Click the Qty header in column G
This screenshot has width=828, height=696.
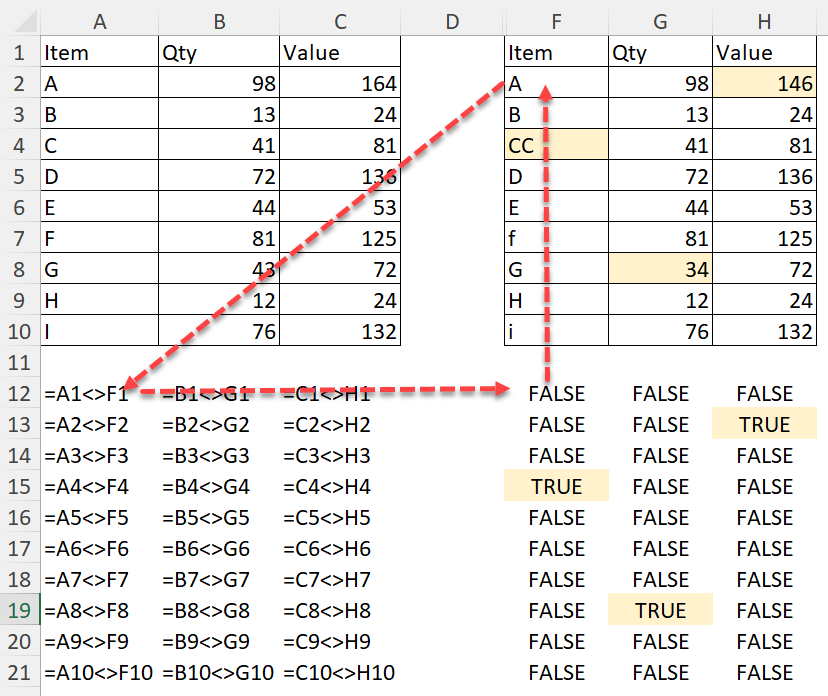tap(660, 53)
